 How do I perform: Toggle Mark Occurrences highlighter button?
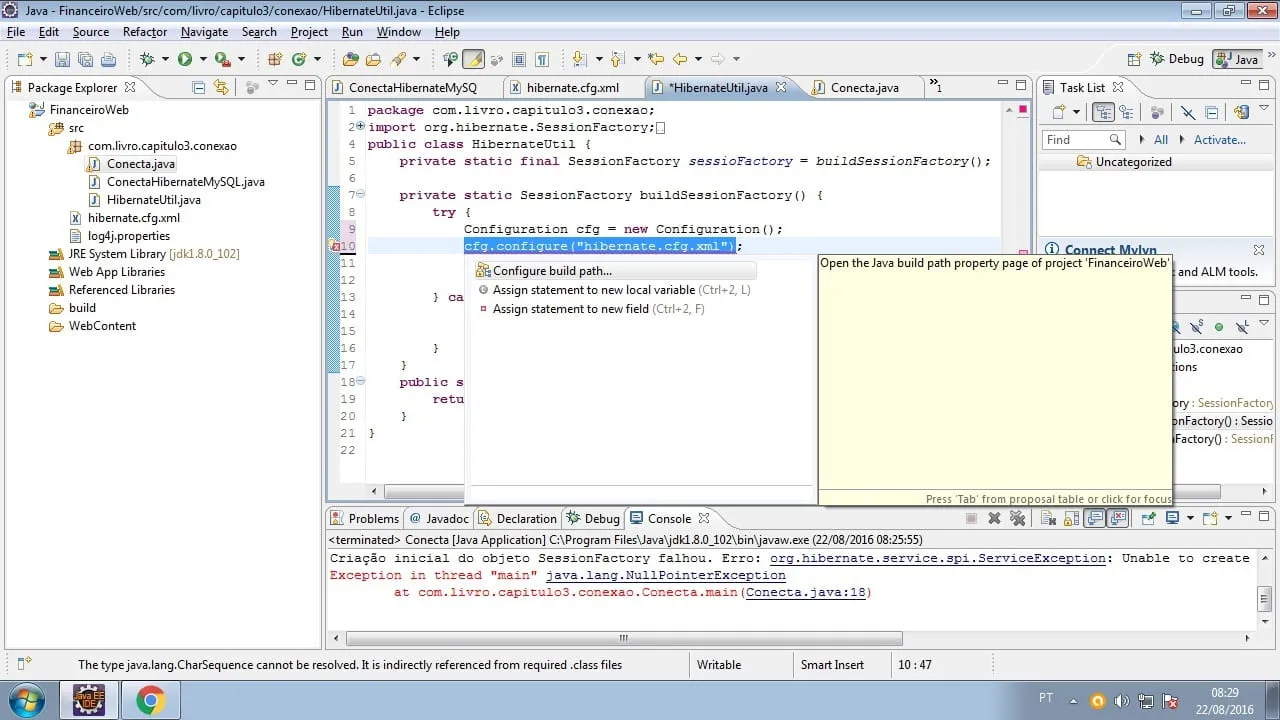click(473, 60)
